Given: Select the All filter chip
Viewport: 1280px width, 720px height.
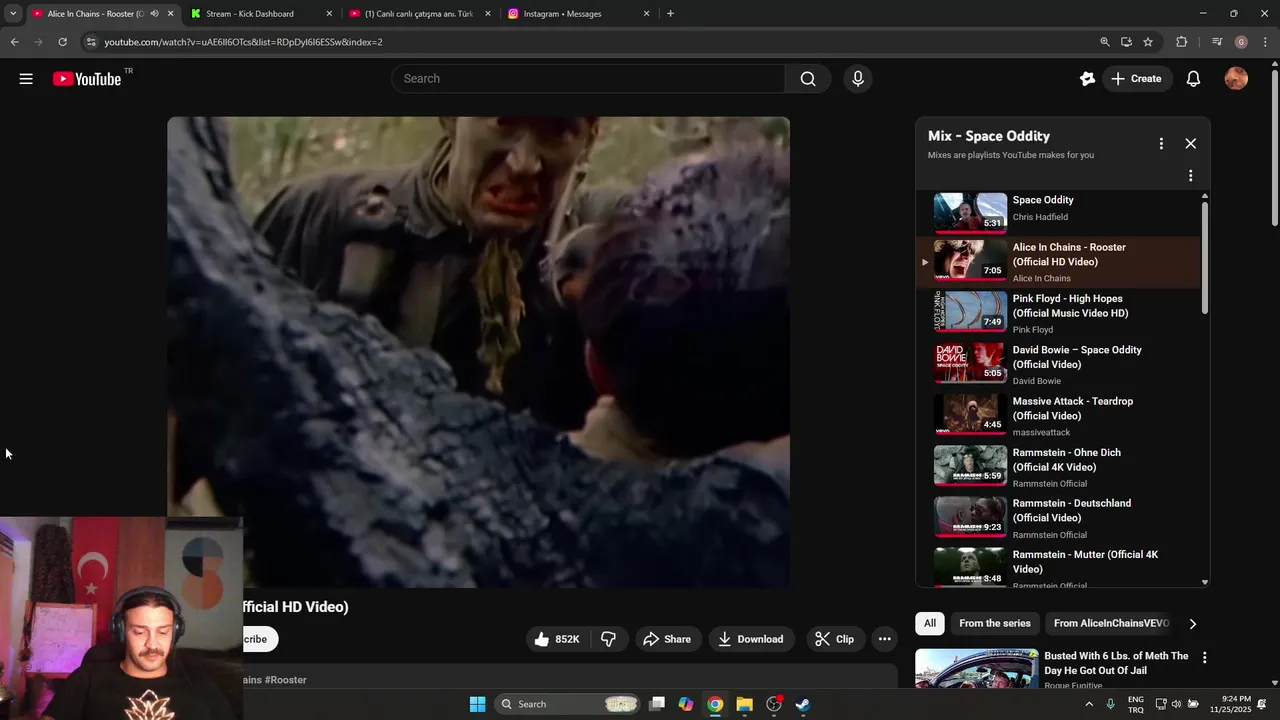Looking at the screenshot, I should pos(930,624).
